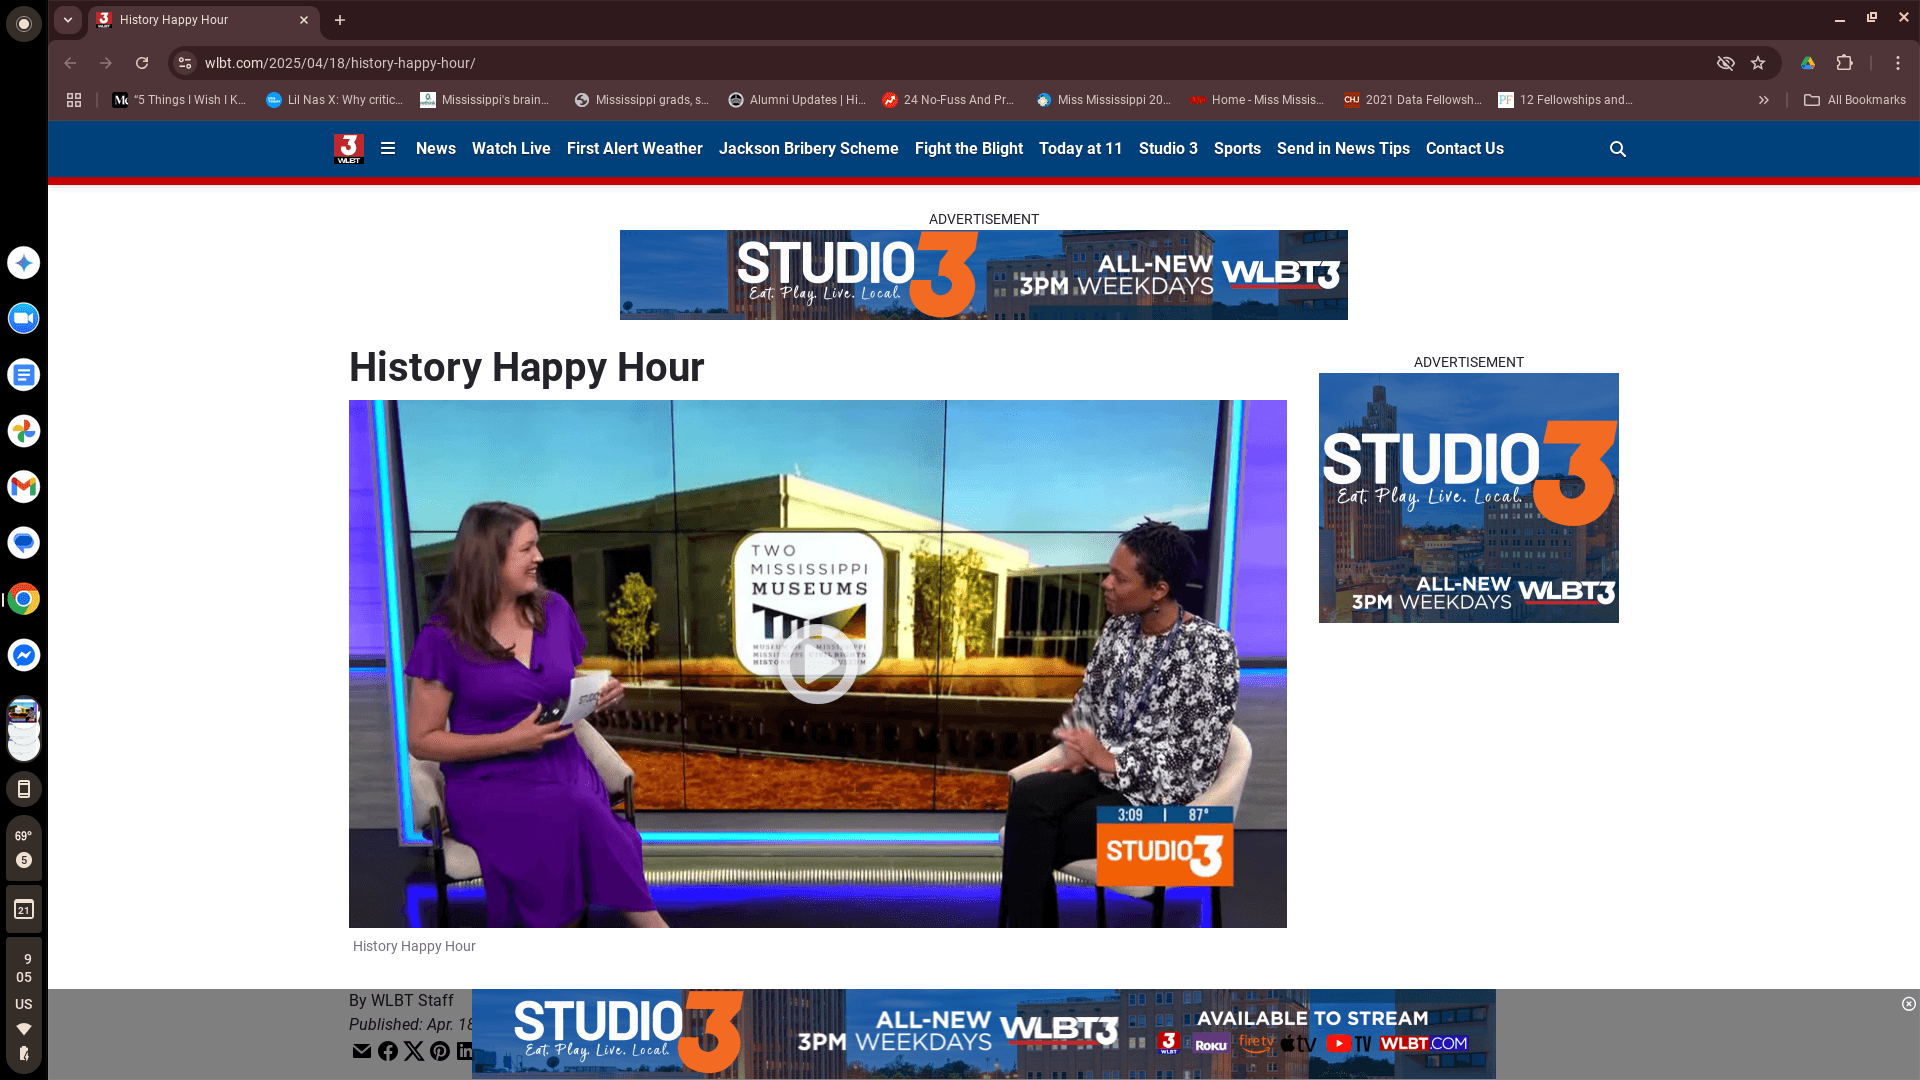Click the WLBT 3 logo in site header
This screenshot has height=1080, width=1920.
tap(349, 149)
